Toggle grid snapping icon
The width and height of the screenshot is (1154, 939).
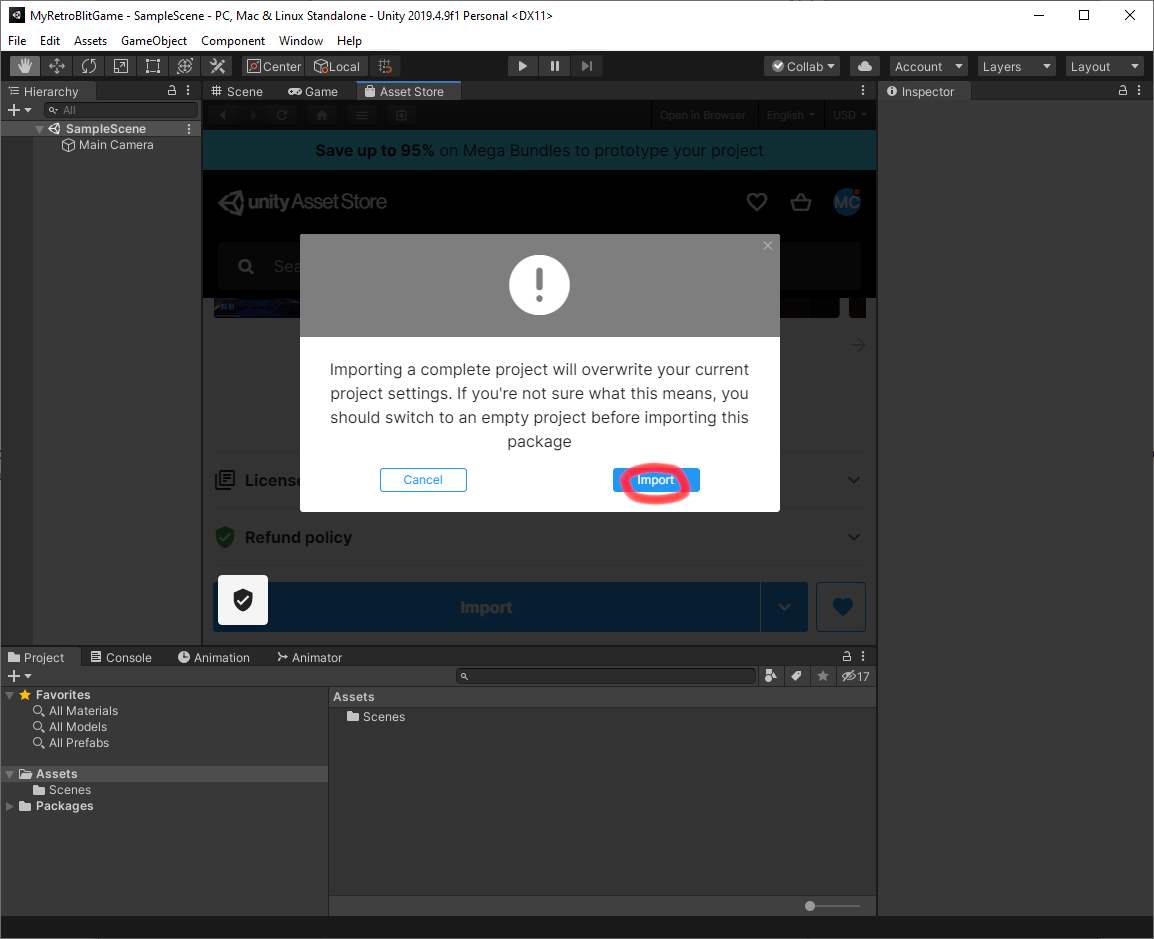(x=385, y=66)
